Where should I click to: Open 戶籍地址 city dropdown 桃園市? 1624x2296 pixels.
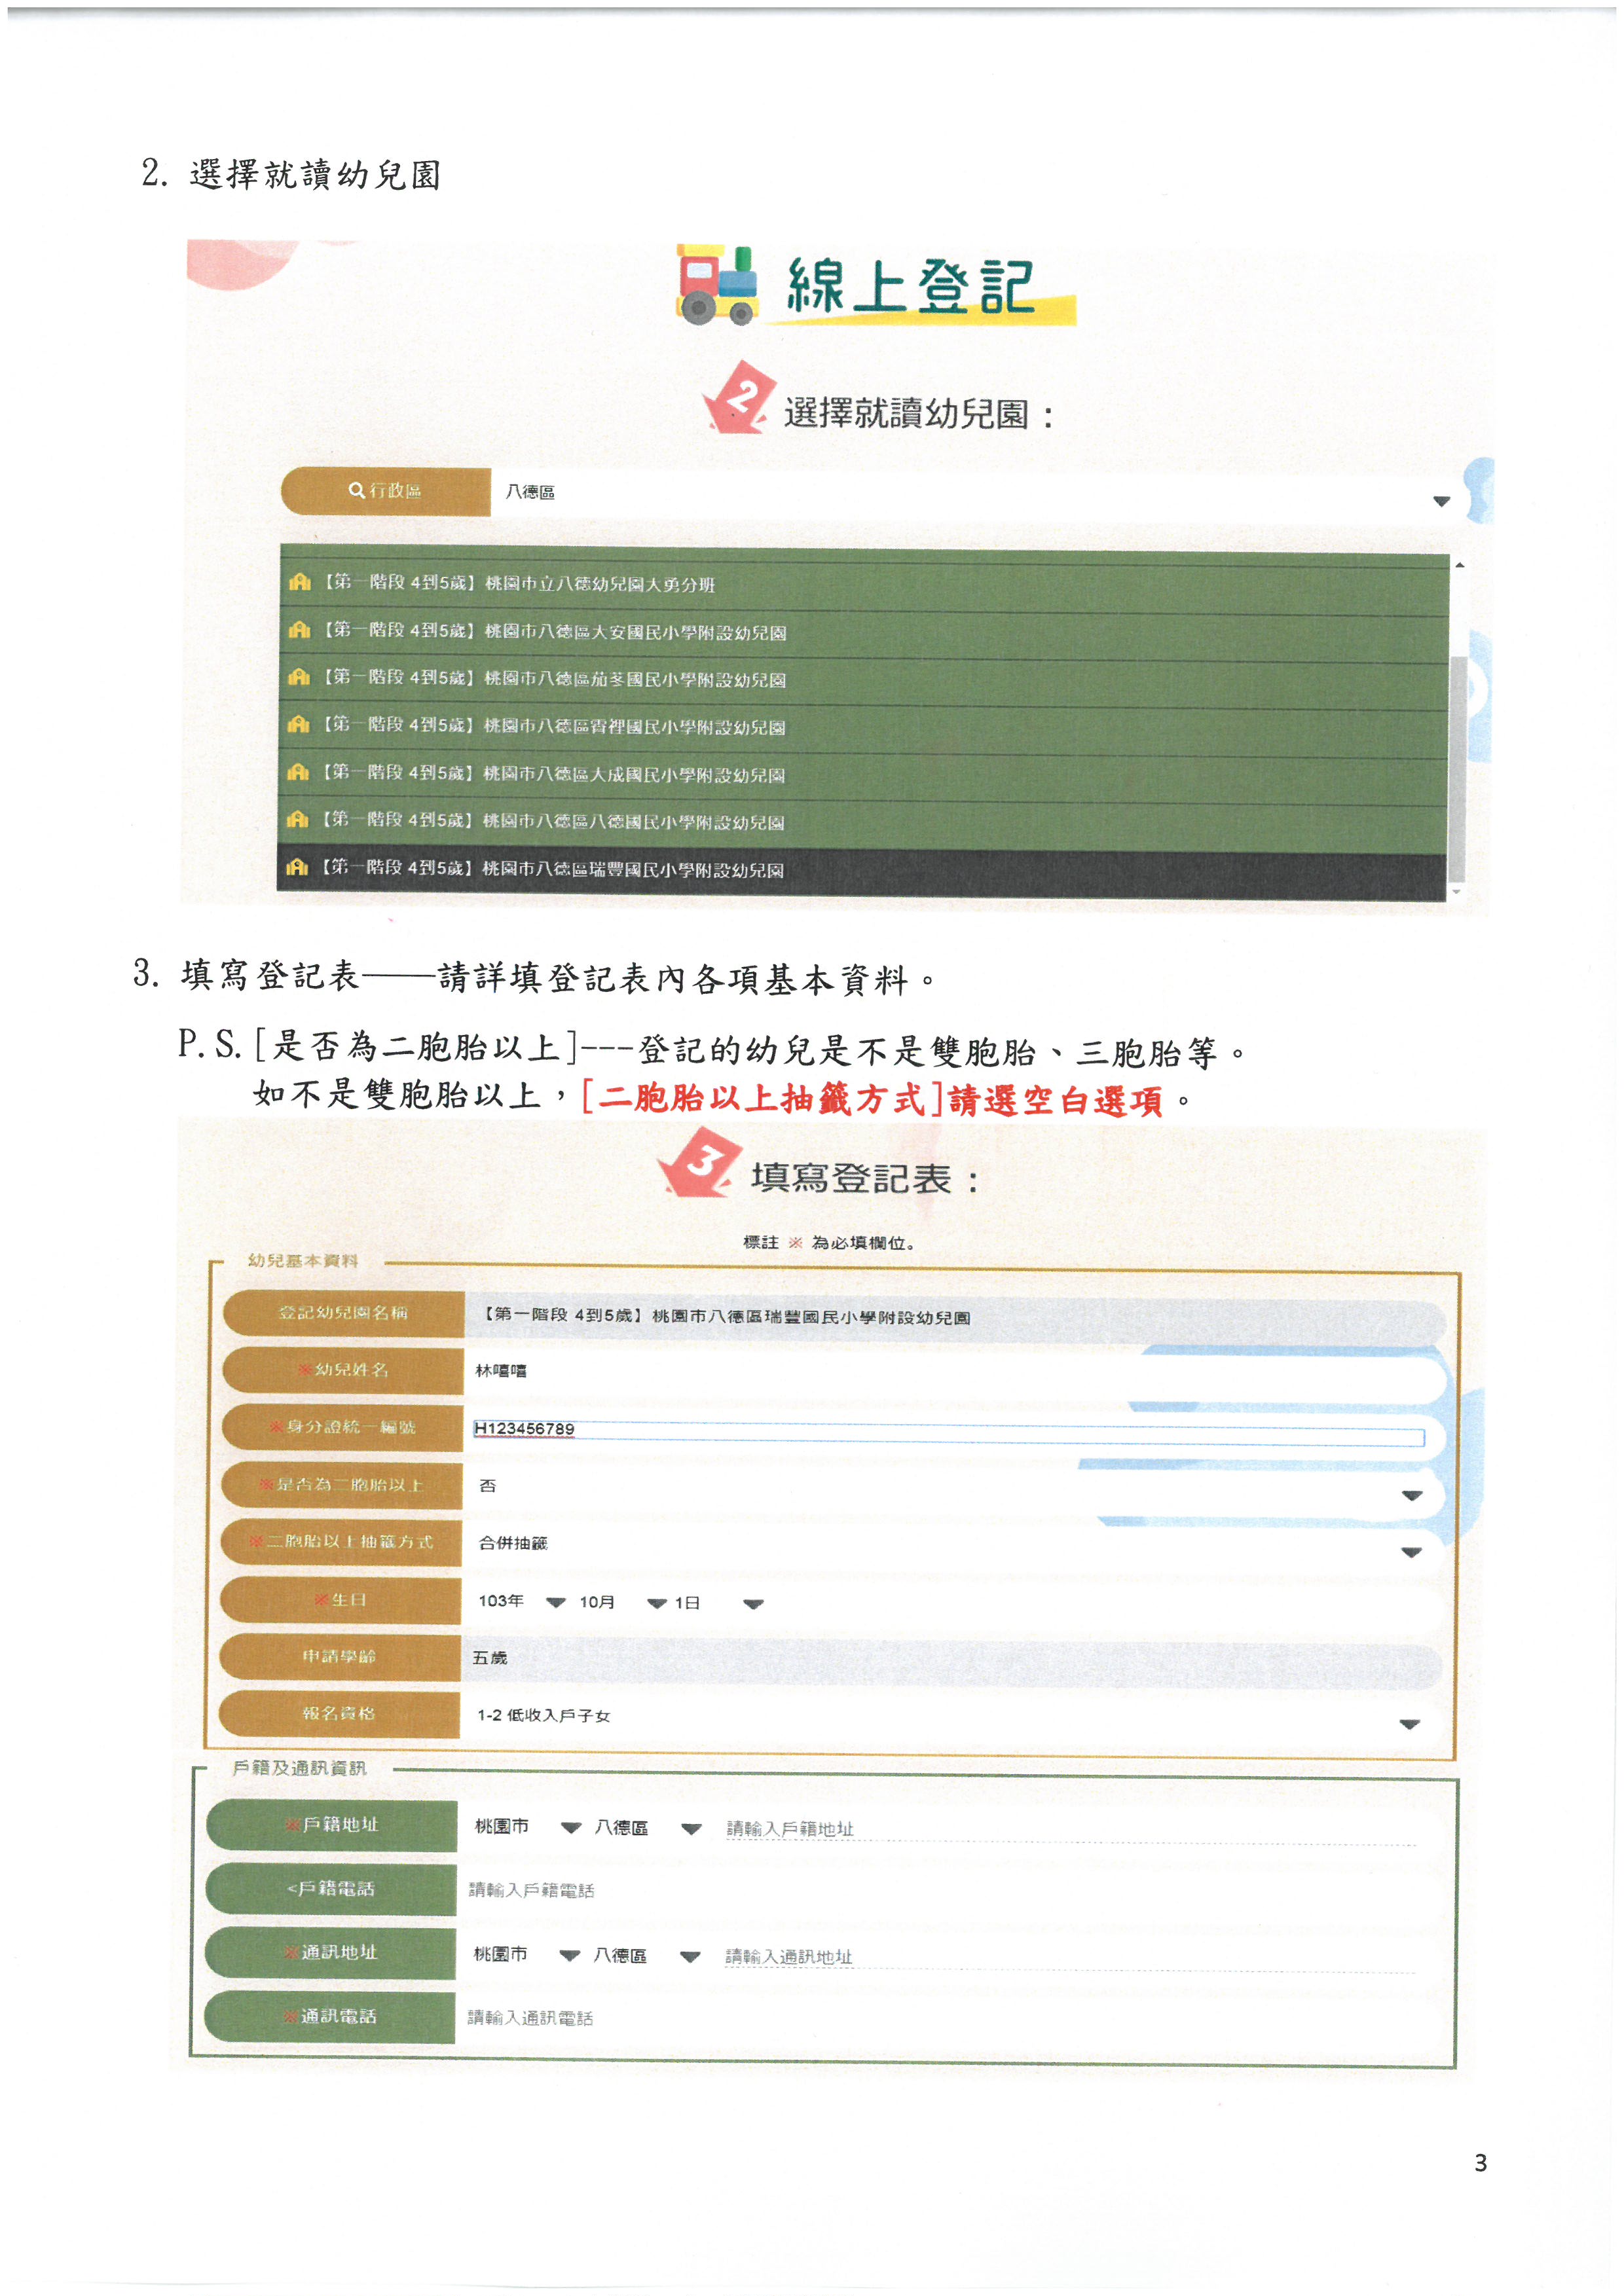(527, 1826)
